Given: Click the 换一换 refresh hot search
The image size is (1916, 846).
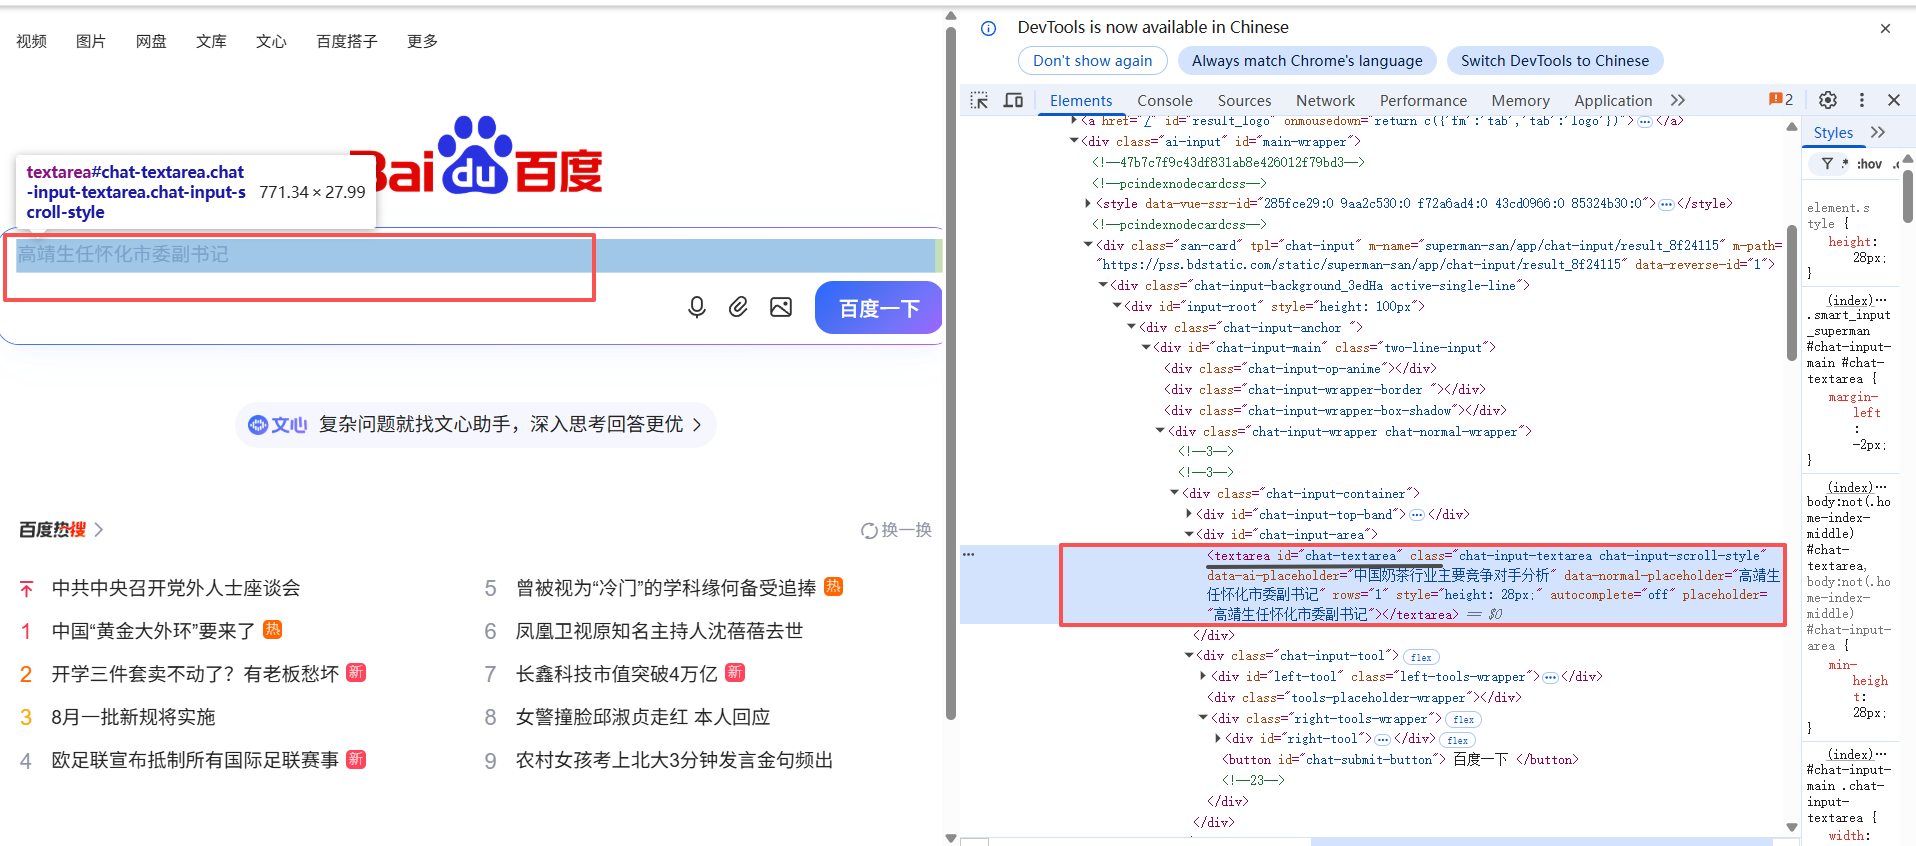Looking at the screenshot, I should pyautogui.click(x=897, y=530).
